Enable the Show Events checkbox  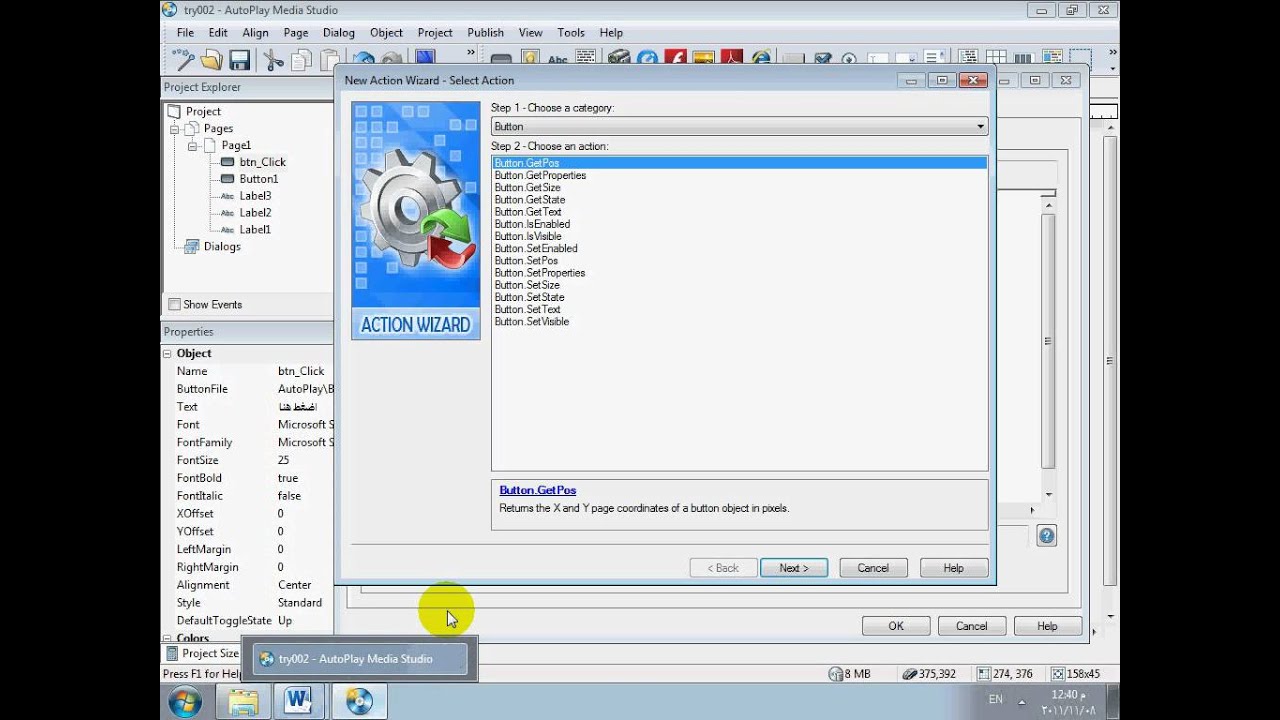click(x=174, y=304)
